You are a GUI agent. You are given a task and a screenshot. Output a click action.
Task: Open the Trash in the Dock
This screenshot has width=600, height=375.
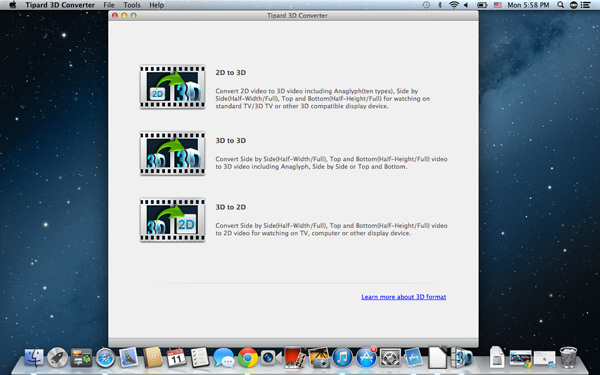[x=568, y=358]
